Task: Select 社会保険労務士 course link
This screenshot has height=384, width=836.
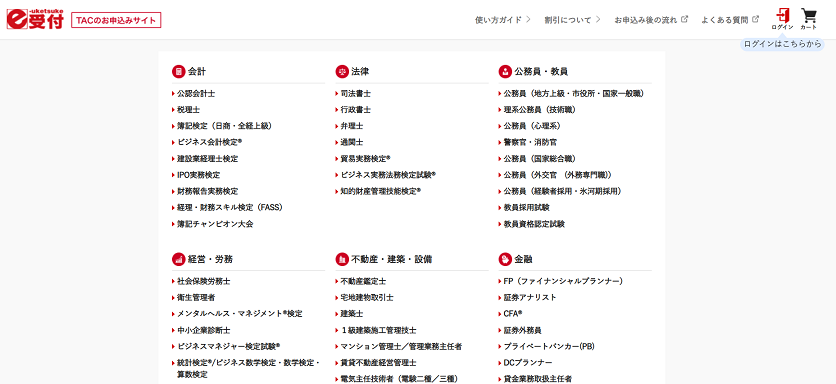Action: pyautogui.click(x=204, y=281)
